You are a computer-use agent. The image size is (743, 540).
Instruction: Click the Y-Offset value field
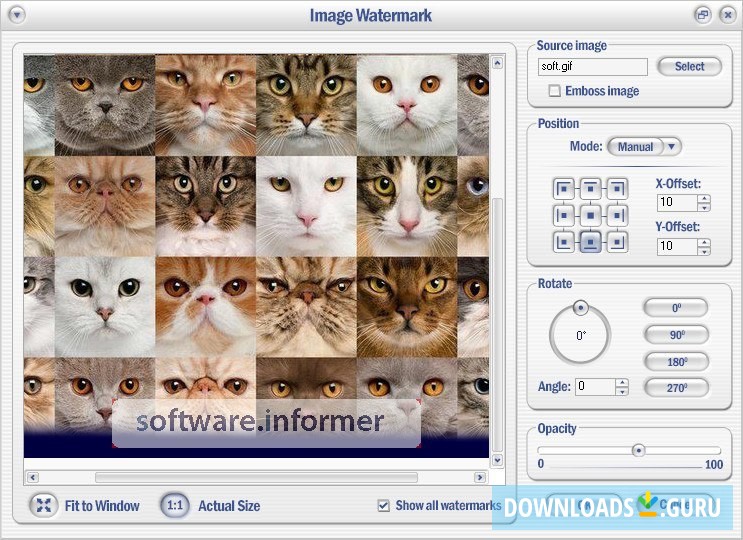click(678, 246)
